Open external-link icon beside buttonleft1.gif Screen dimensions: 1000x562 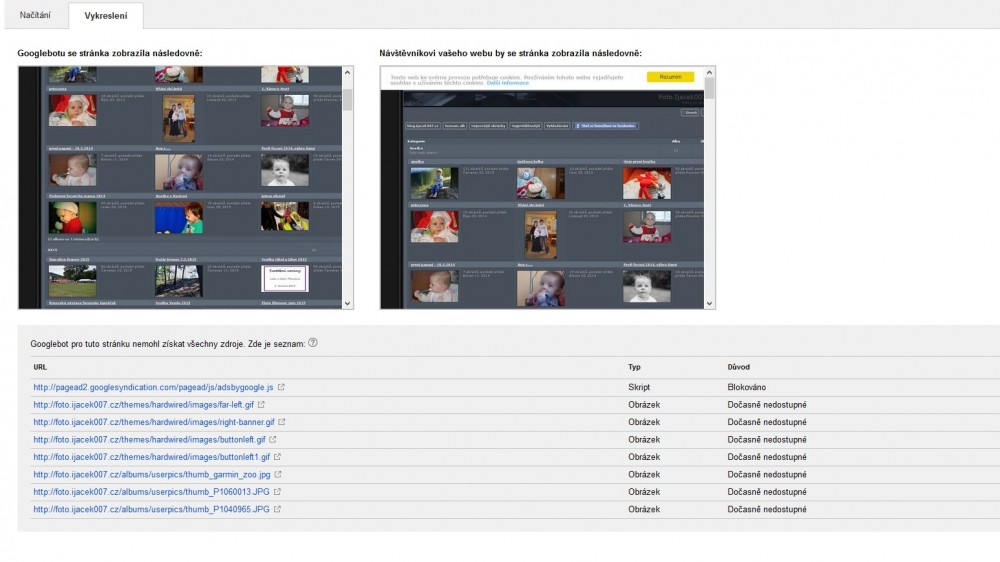point(279,457)
